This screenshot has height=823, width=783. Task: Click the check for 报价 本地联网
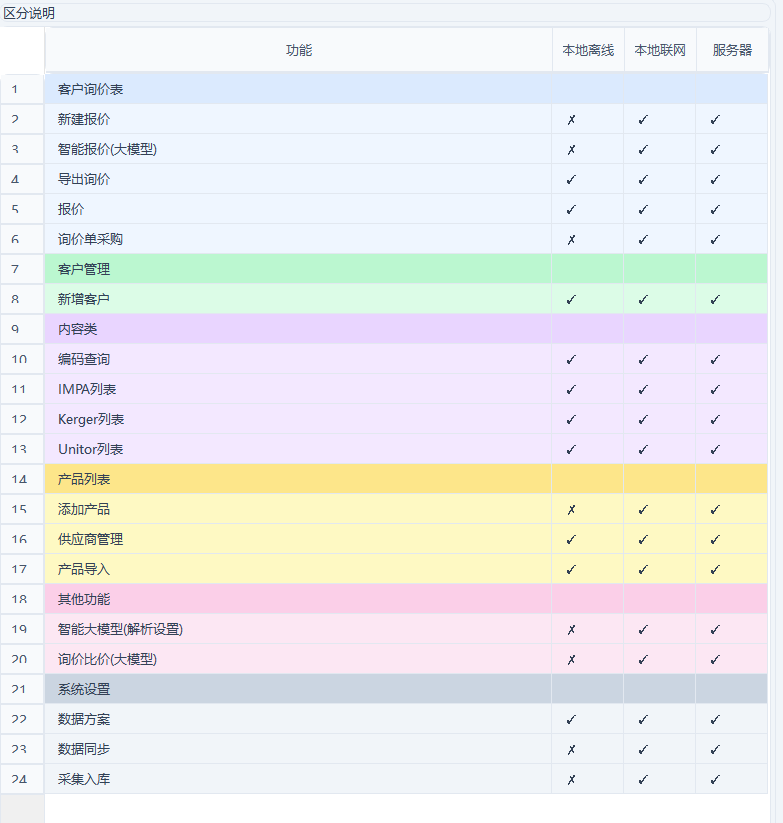click(x=643, y=209)
